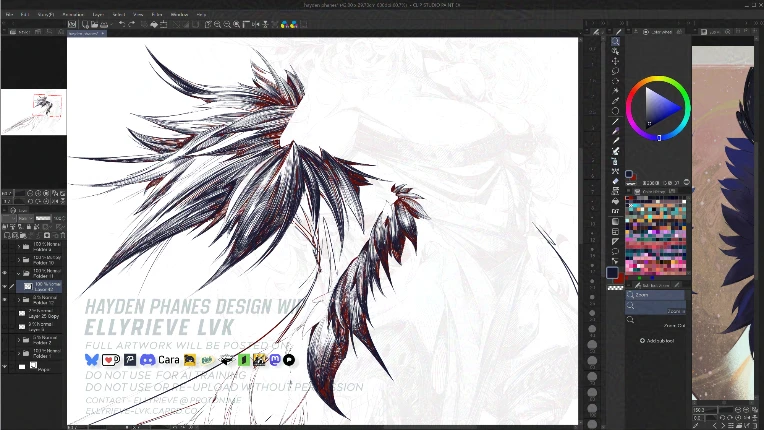Viewport: 764px width, 430px height.
Task: Show Folder 9 via visibility box
Action: [5, 247]
